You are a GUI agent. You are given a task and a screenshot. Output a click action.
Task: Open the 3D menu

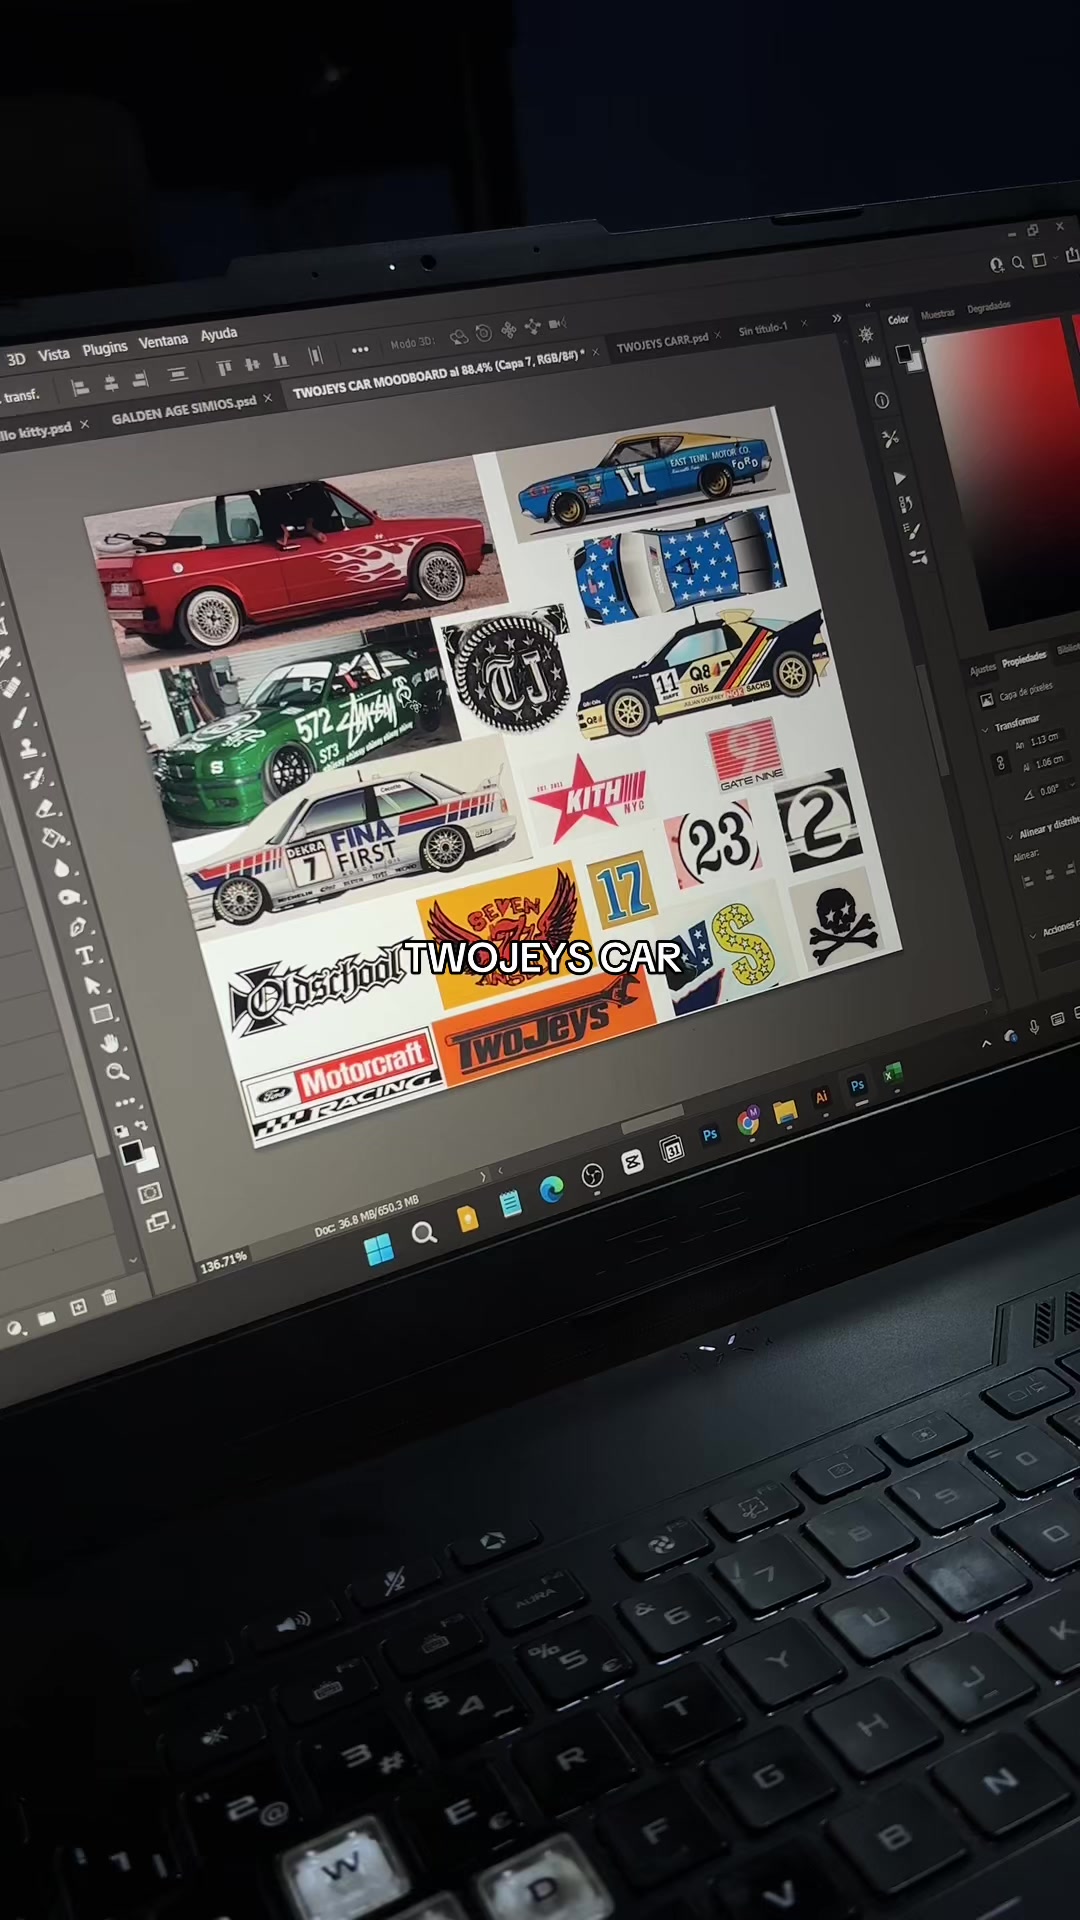click(x=16, y=359)
